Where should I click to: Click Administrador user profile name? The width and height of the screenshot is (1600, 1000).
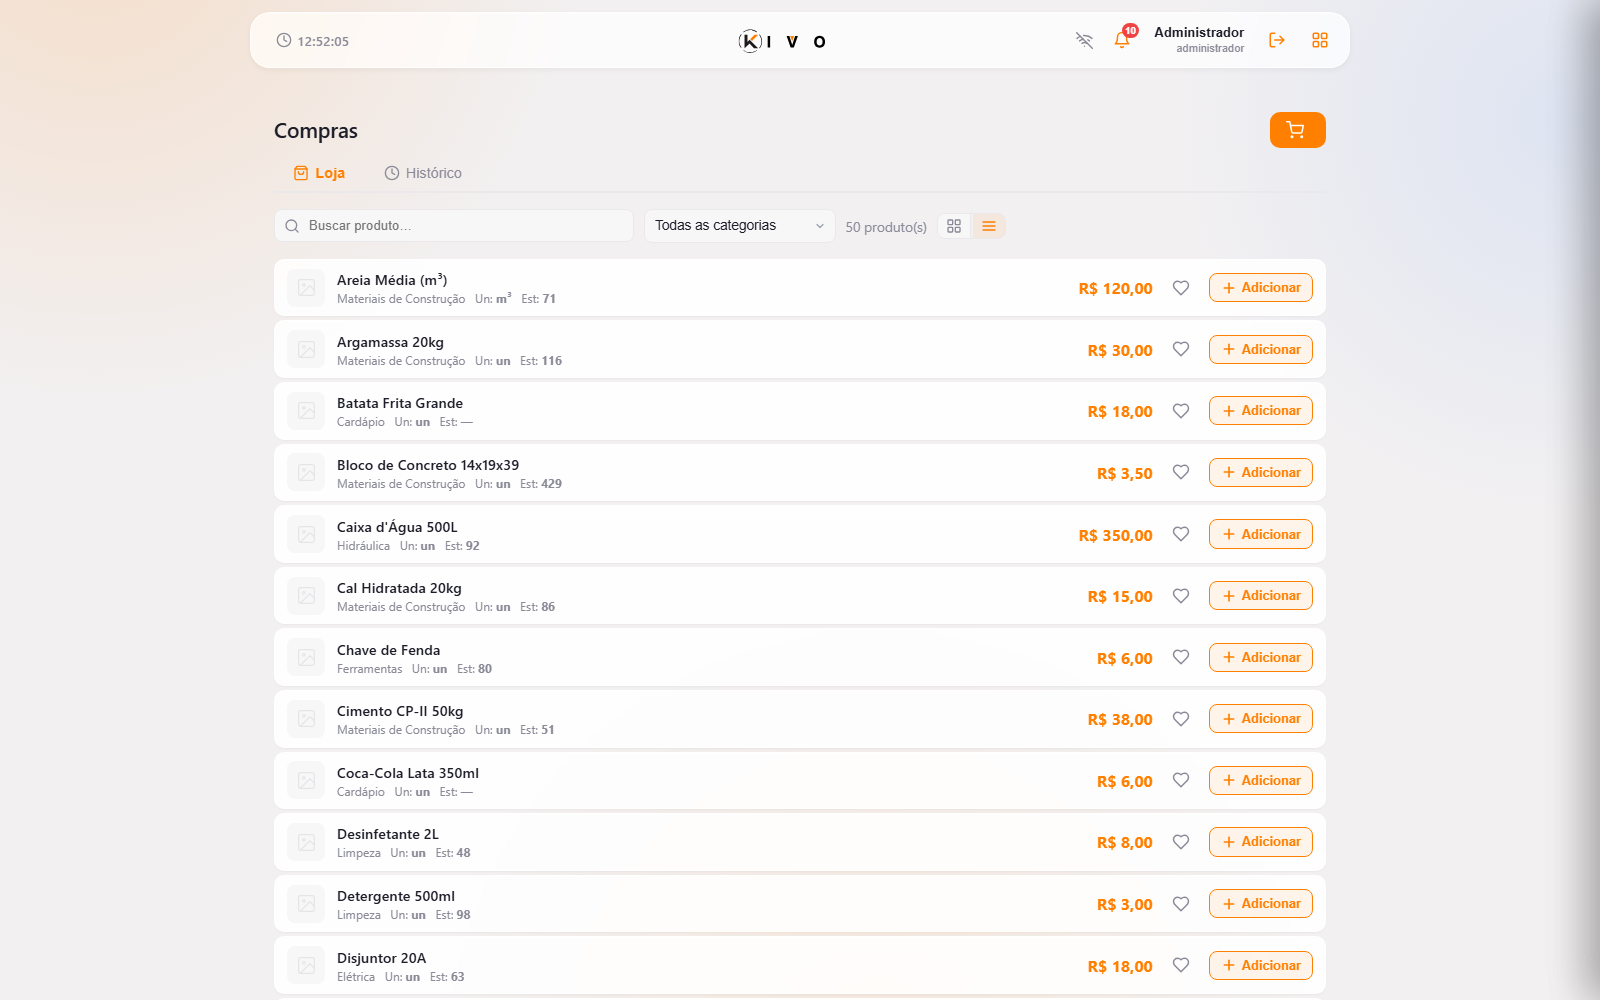point(1199,32)
